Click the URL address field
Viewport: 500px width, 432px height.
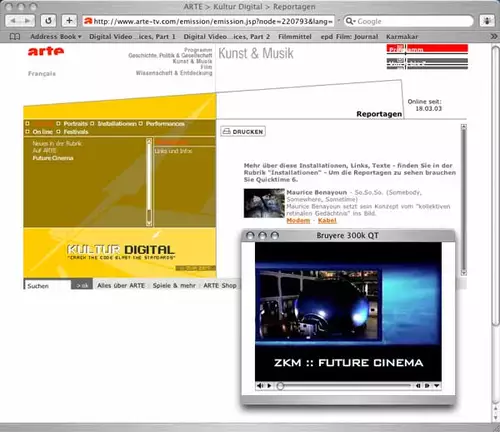[209, 21]
